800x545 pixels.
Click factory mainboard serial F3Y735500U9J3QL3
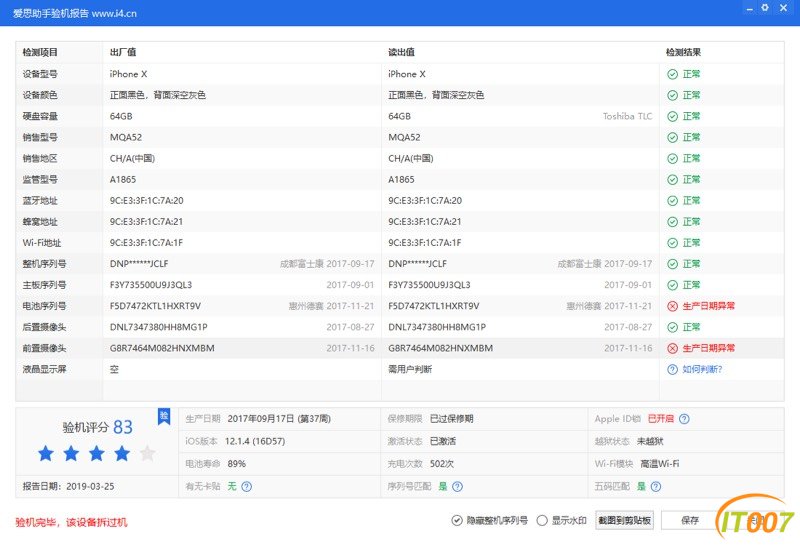(151, 285)
